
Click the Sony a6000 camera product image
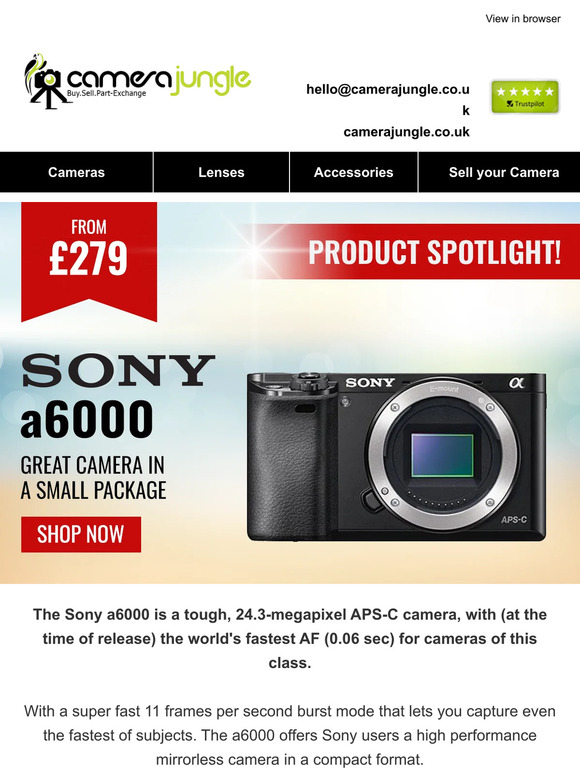click(x=396, y=456)
